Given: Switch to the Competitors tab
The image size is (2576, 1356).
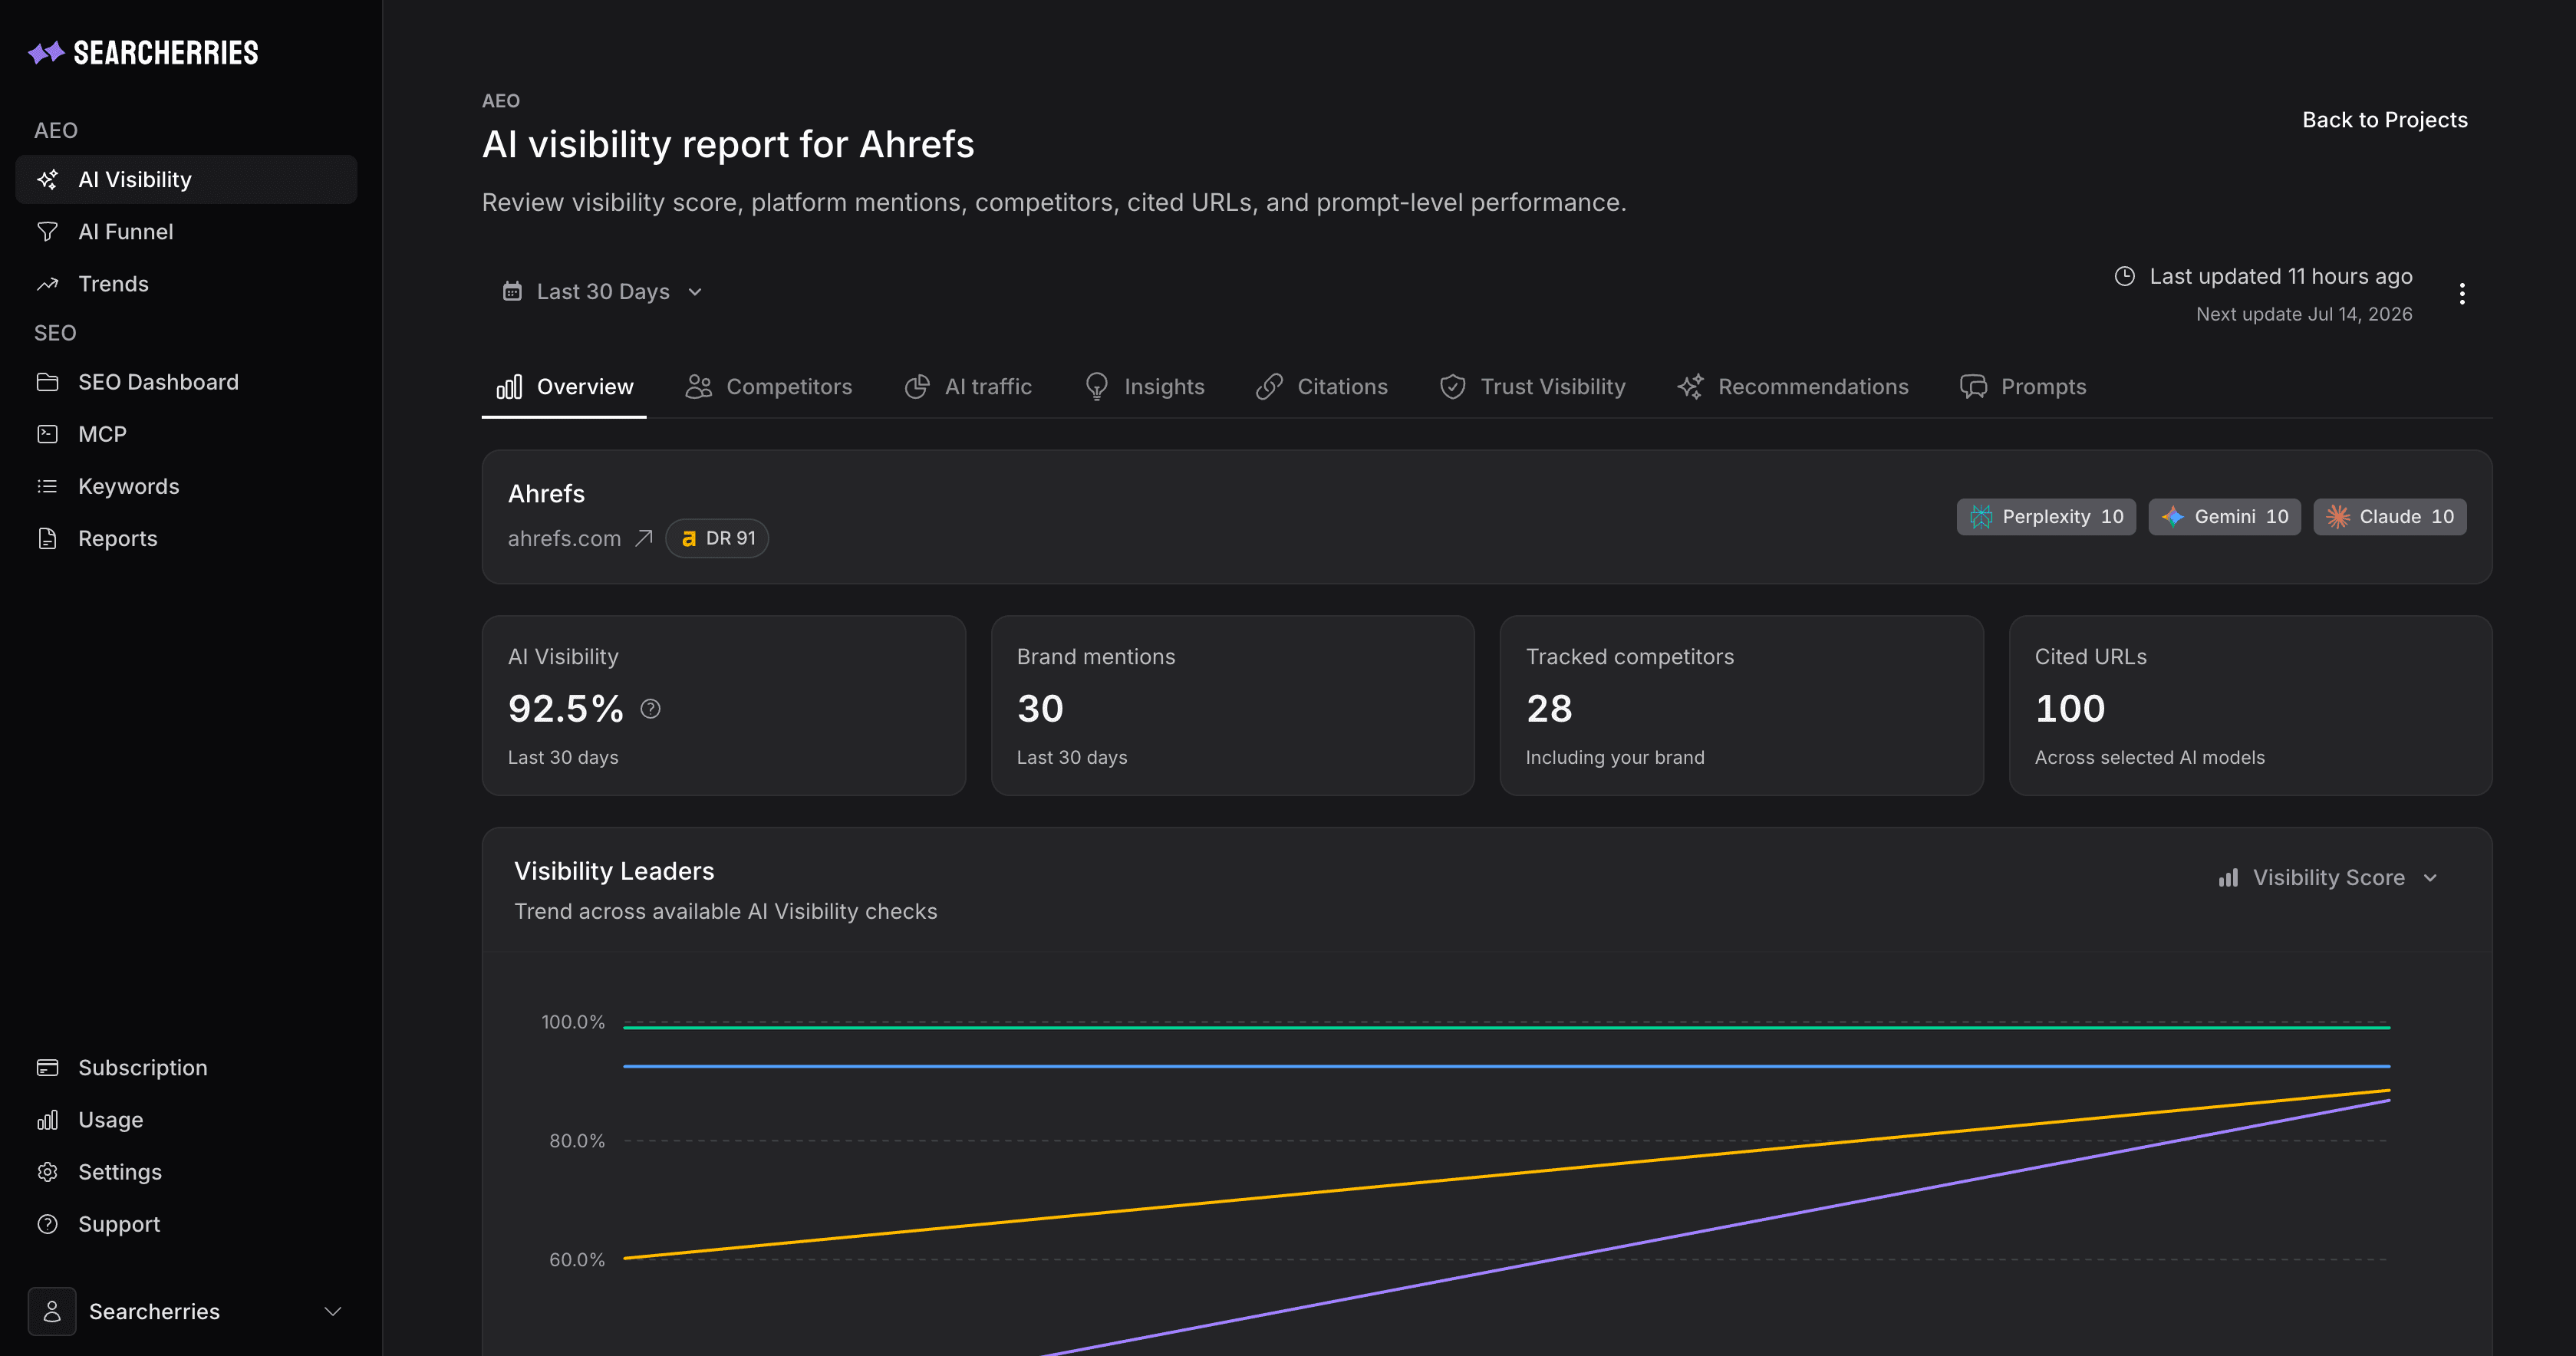Looking at the screenshot, I should pyautogui.click(x=768, y=387).
